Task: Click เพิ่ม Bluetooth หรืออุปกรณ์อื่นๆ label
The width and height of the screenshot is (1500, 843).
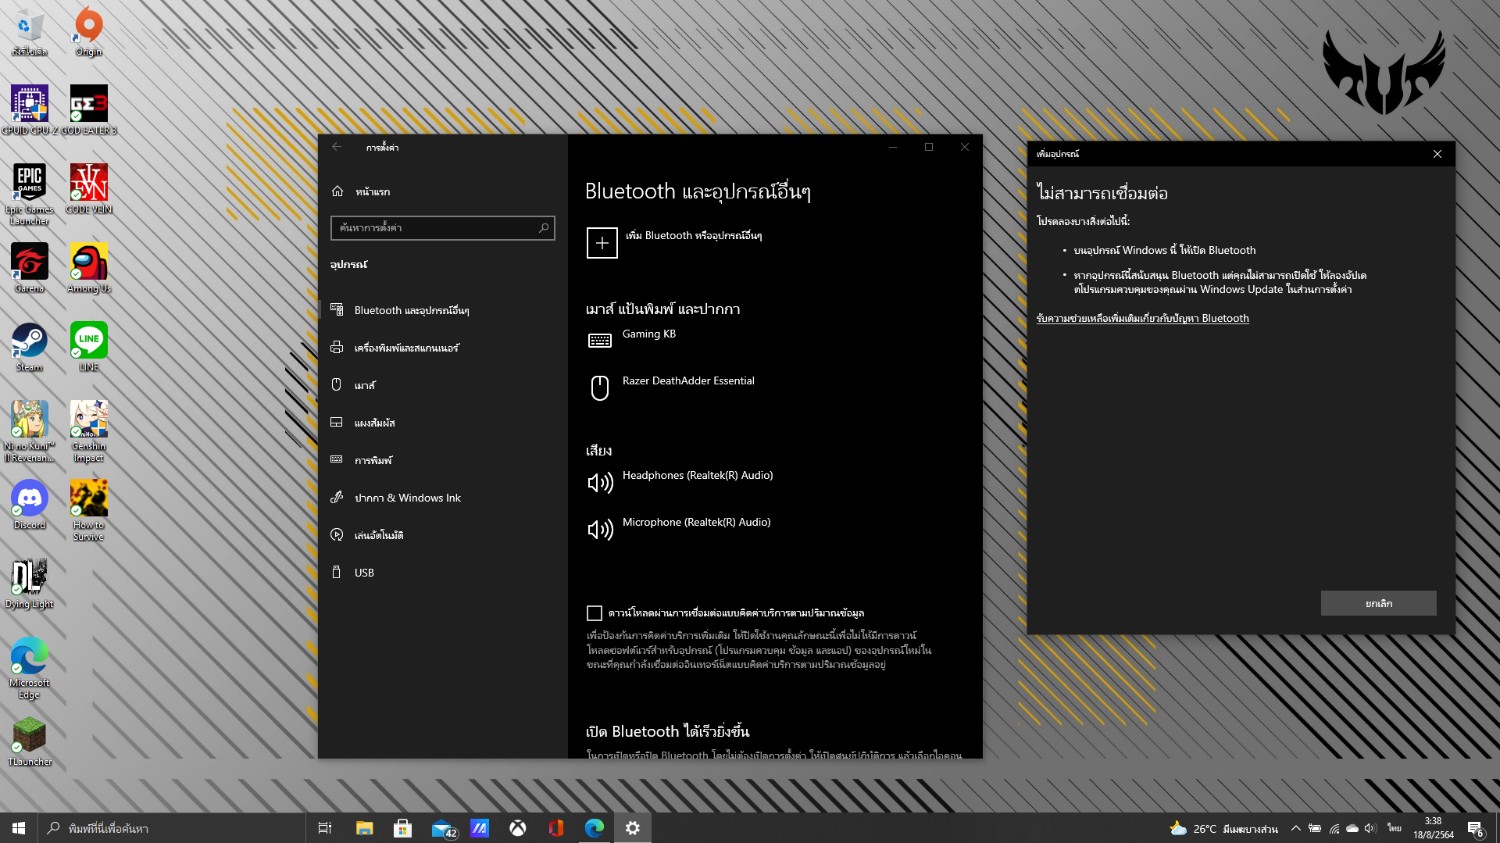Action: (x=693, y=236)
